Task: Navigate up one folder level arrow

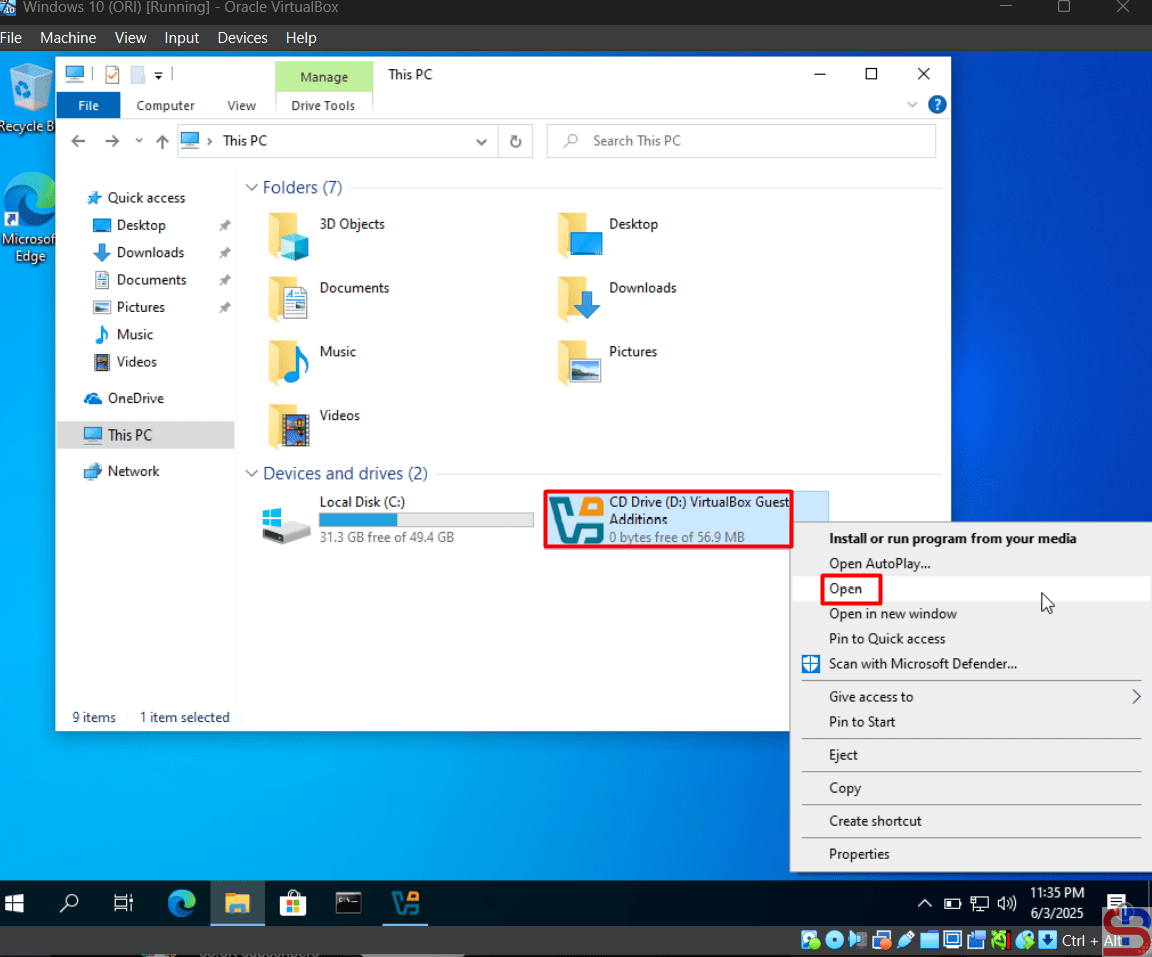Action: (162, 141)
